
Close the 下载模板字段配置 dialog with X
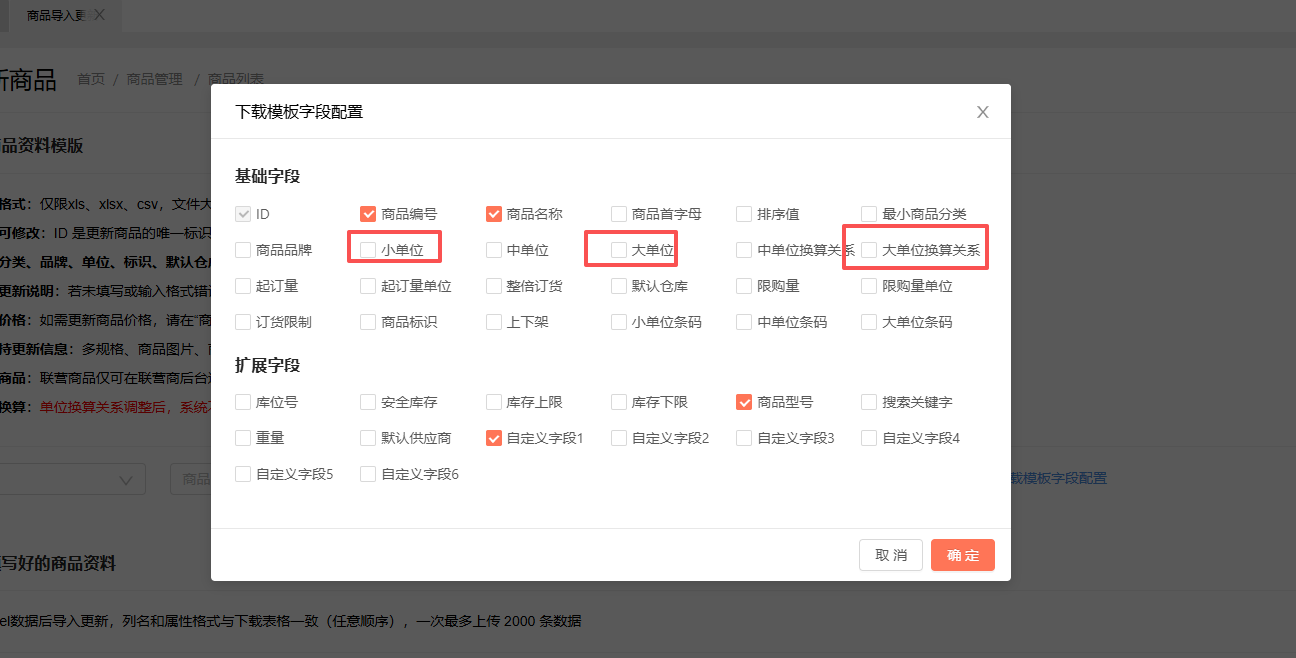983,112
